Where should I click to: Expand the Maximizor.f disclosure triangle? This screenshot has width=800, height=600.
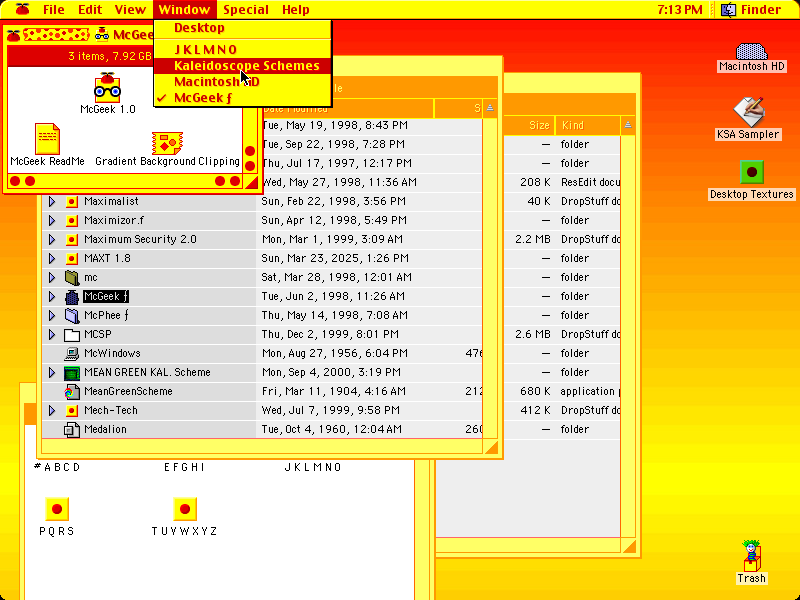(x=52, y=220)
